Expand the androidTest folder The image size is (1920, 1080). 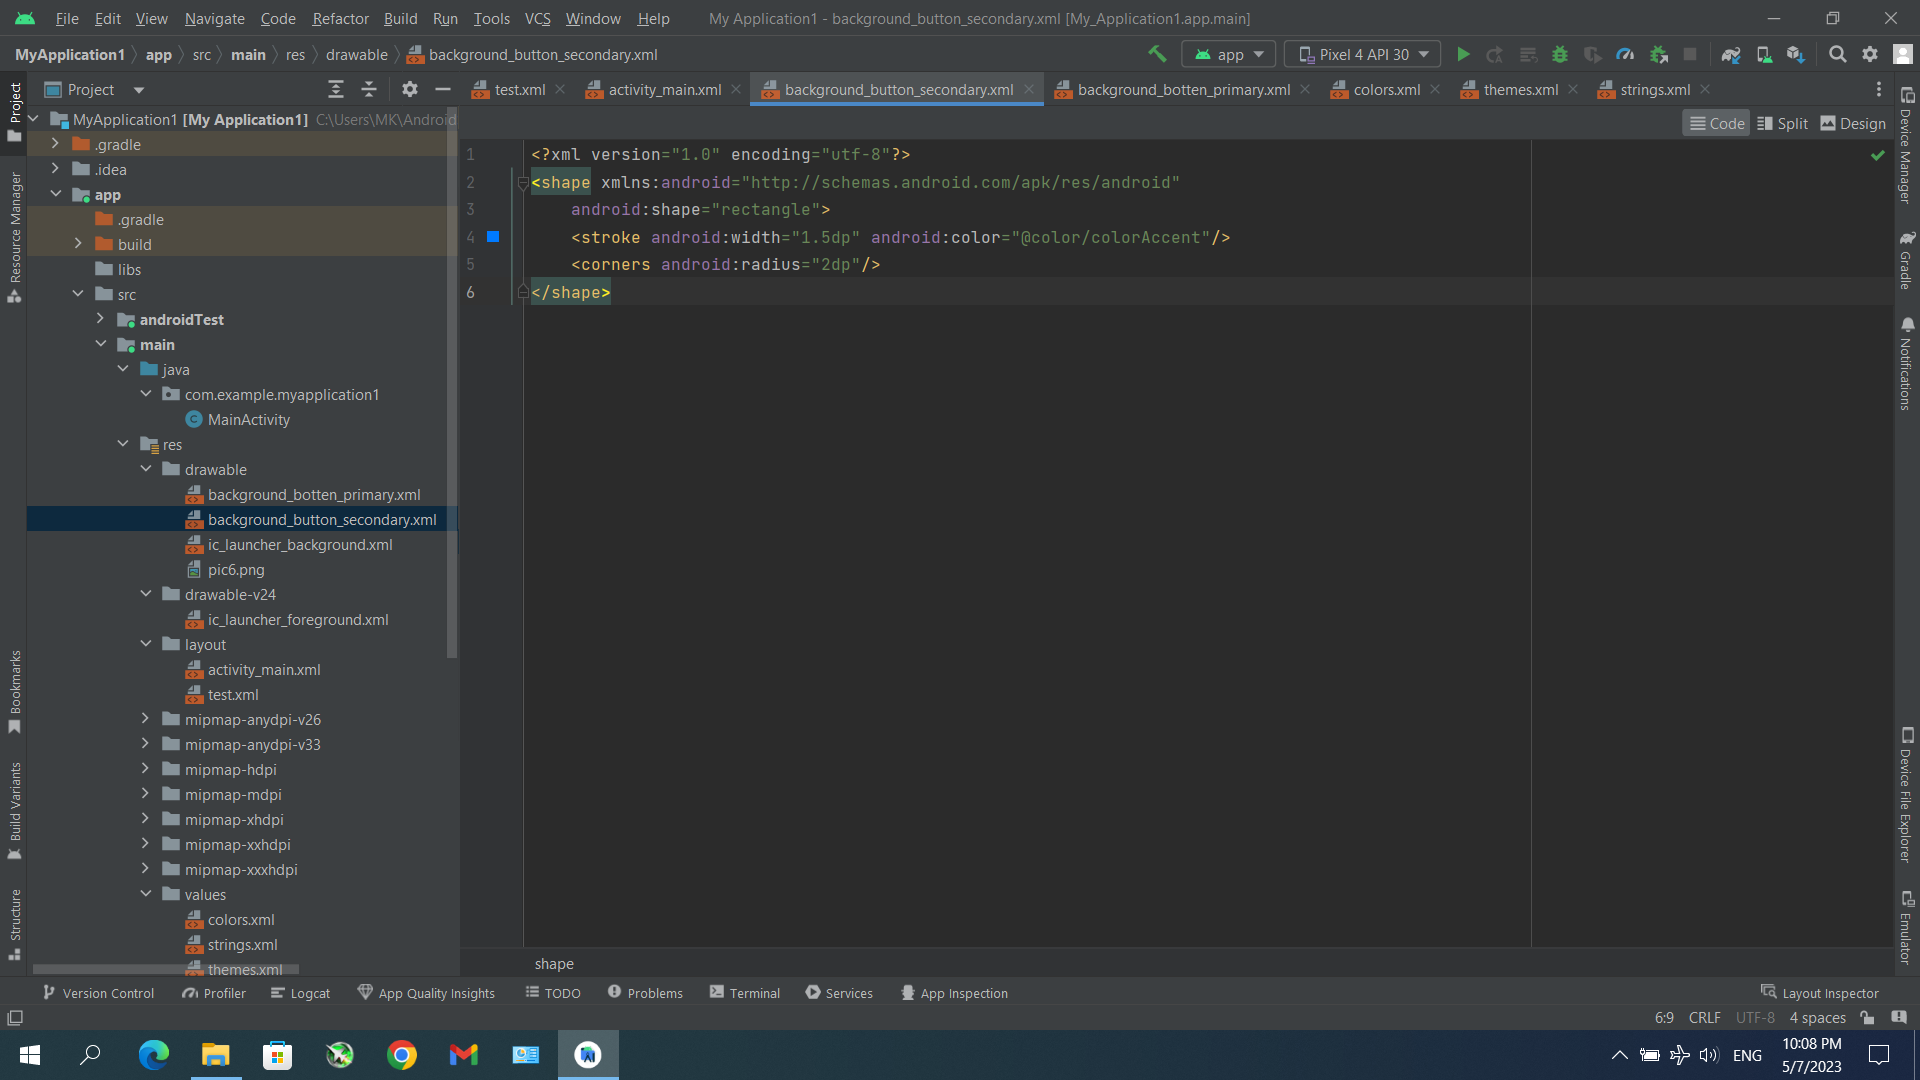(x=101, y=319)
